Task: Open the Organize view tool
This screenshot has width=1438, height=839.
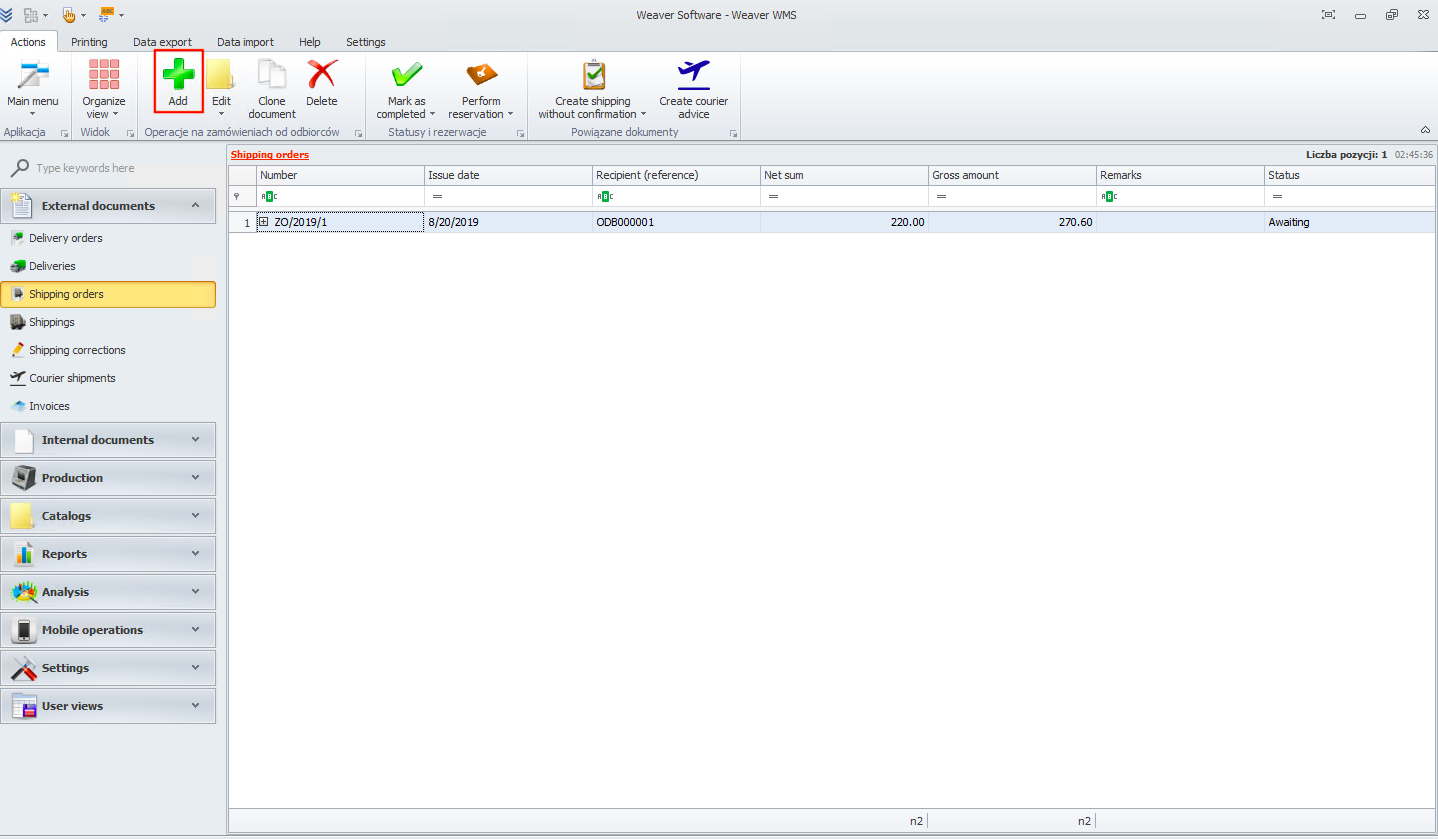Action: [104, 88]
